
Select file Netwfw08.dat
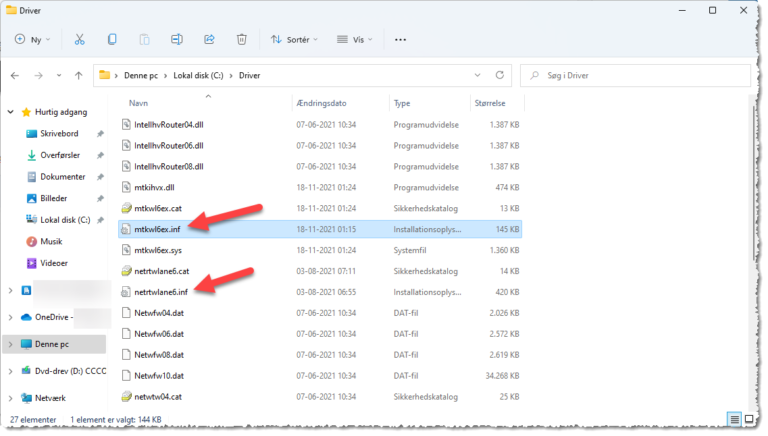pos(159,355)
